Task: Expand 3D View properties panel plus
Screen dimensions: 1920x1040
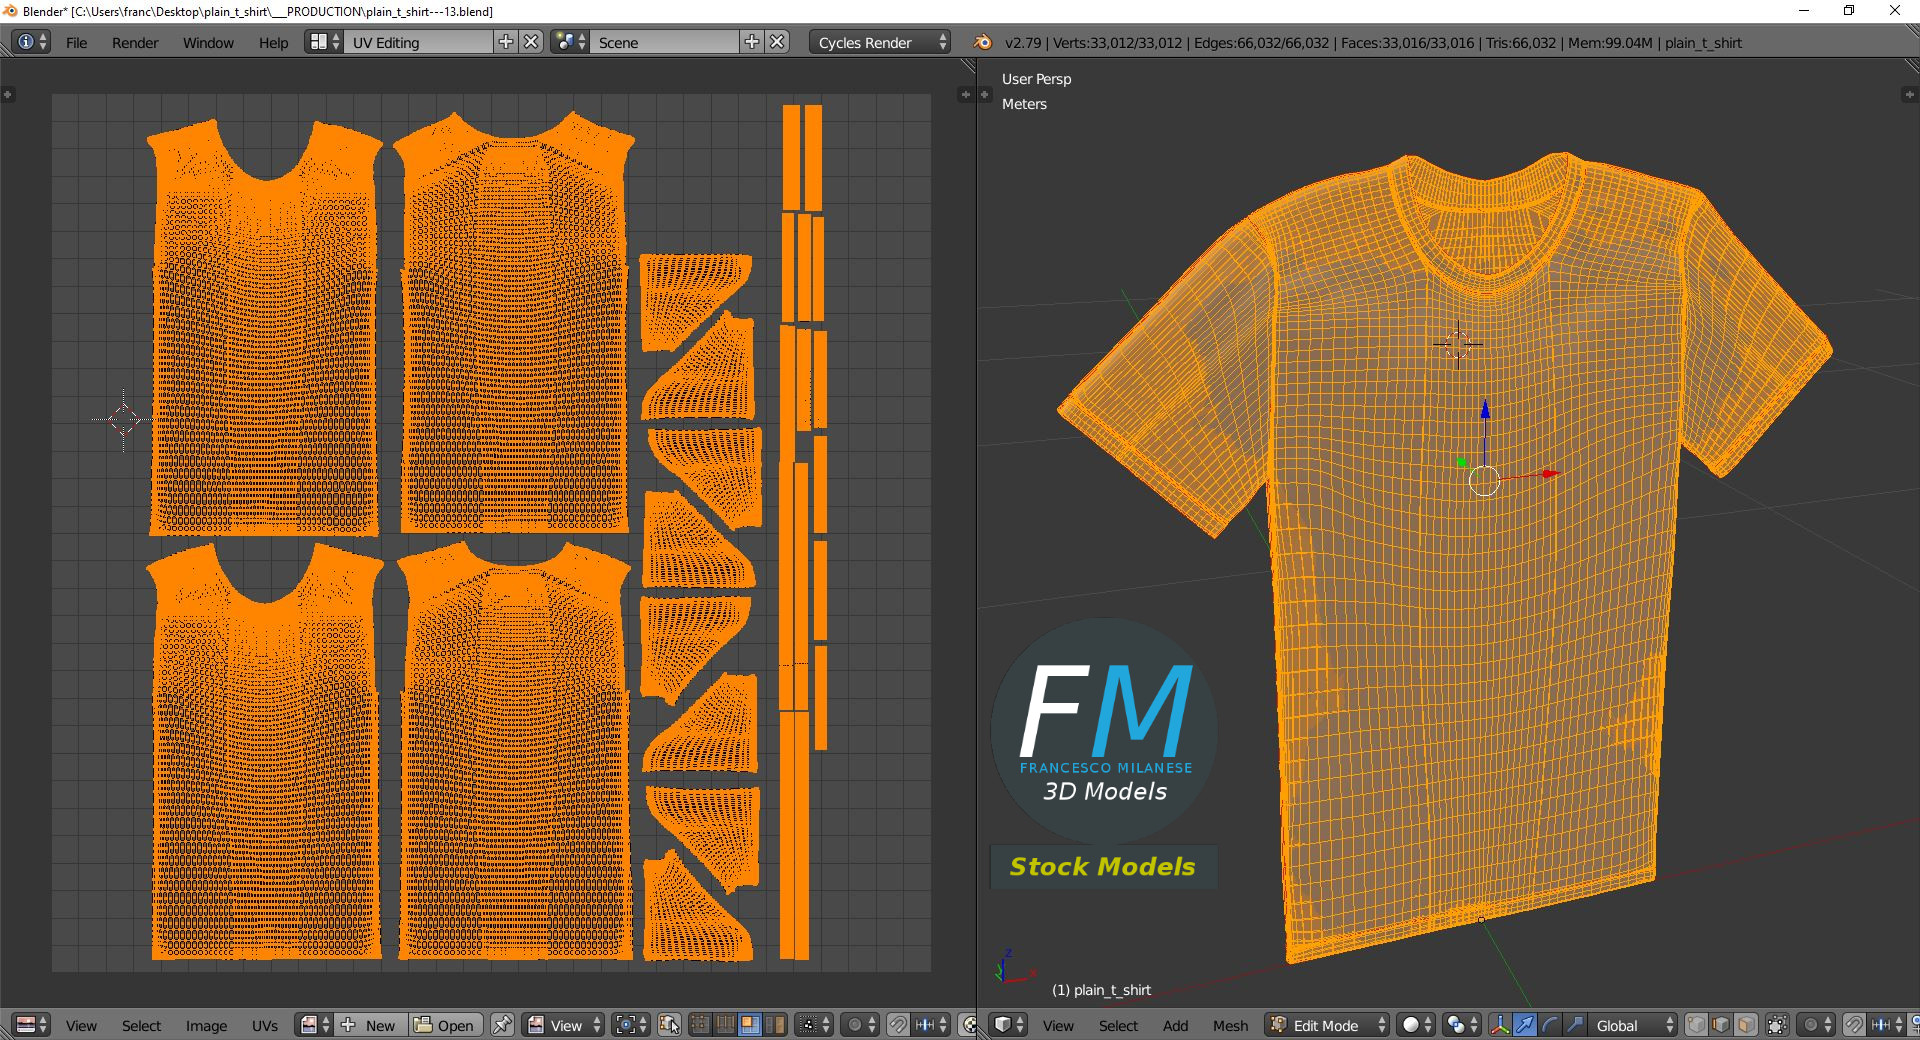Action: coord(1909,94)
